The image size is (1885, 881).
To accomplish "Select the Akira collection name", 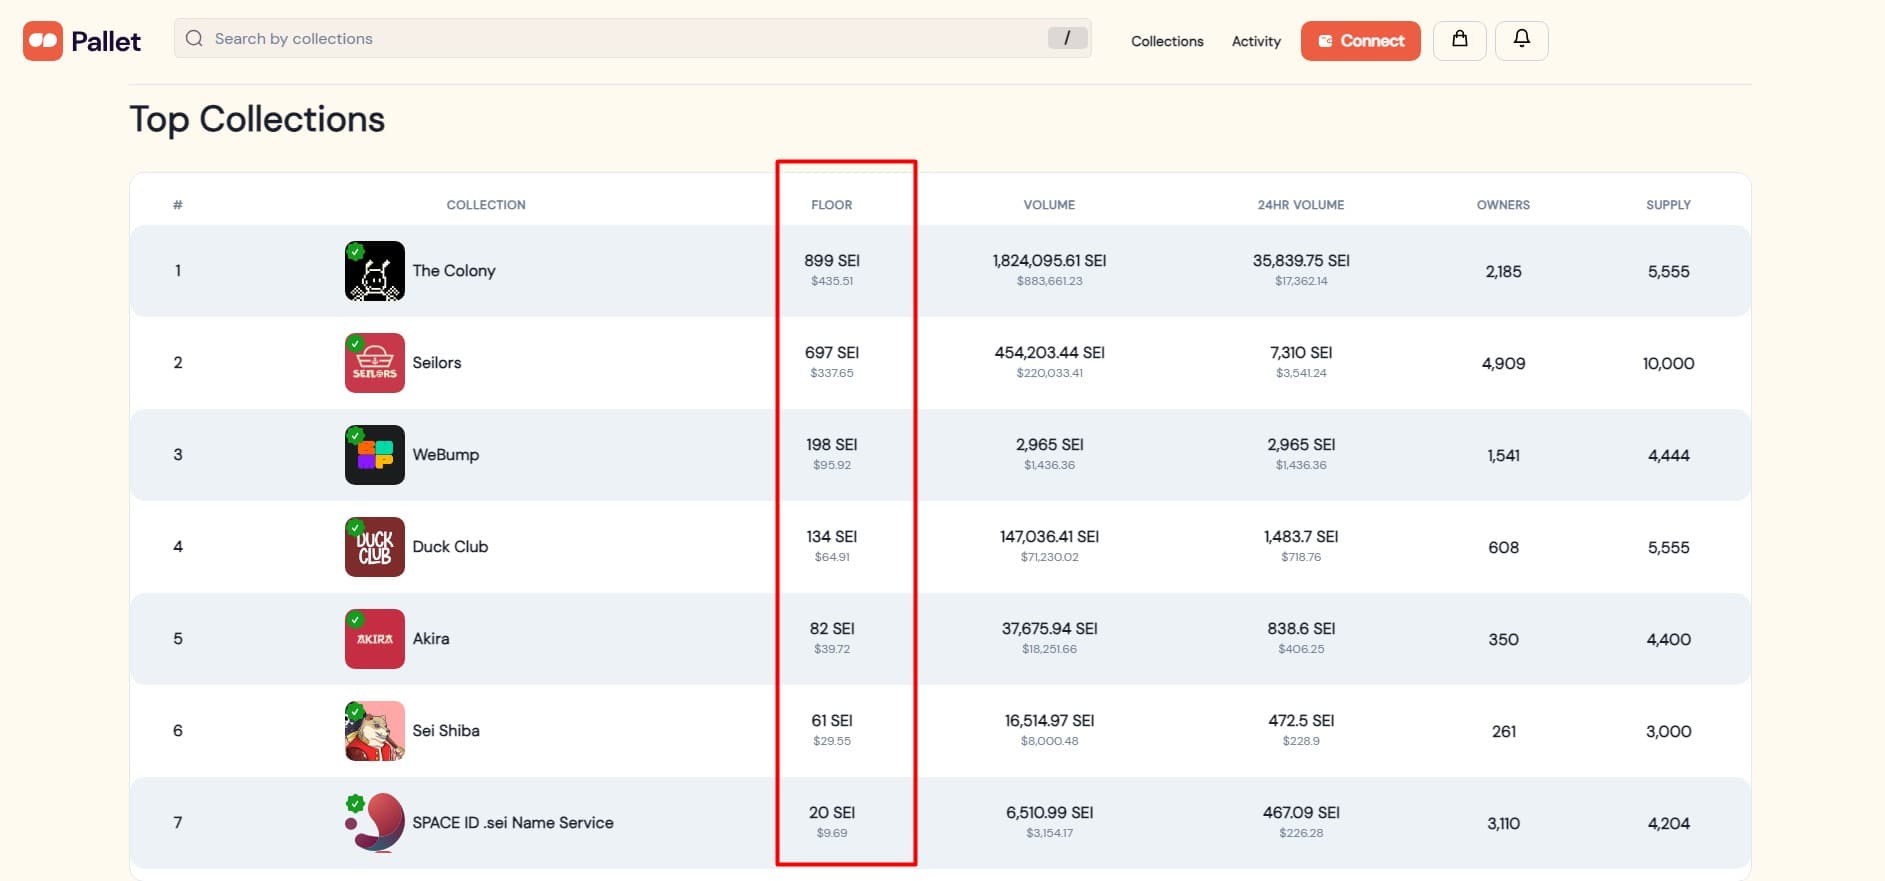I will click(431, 639).
